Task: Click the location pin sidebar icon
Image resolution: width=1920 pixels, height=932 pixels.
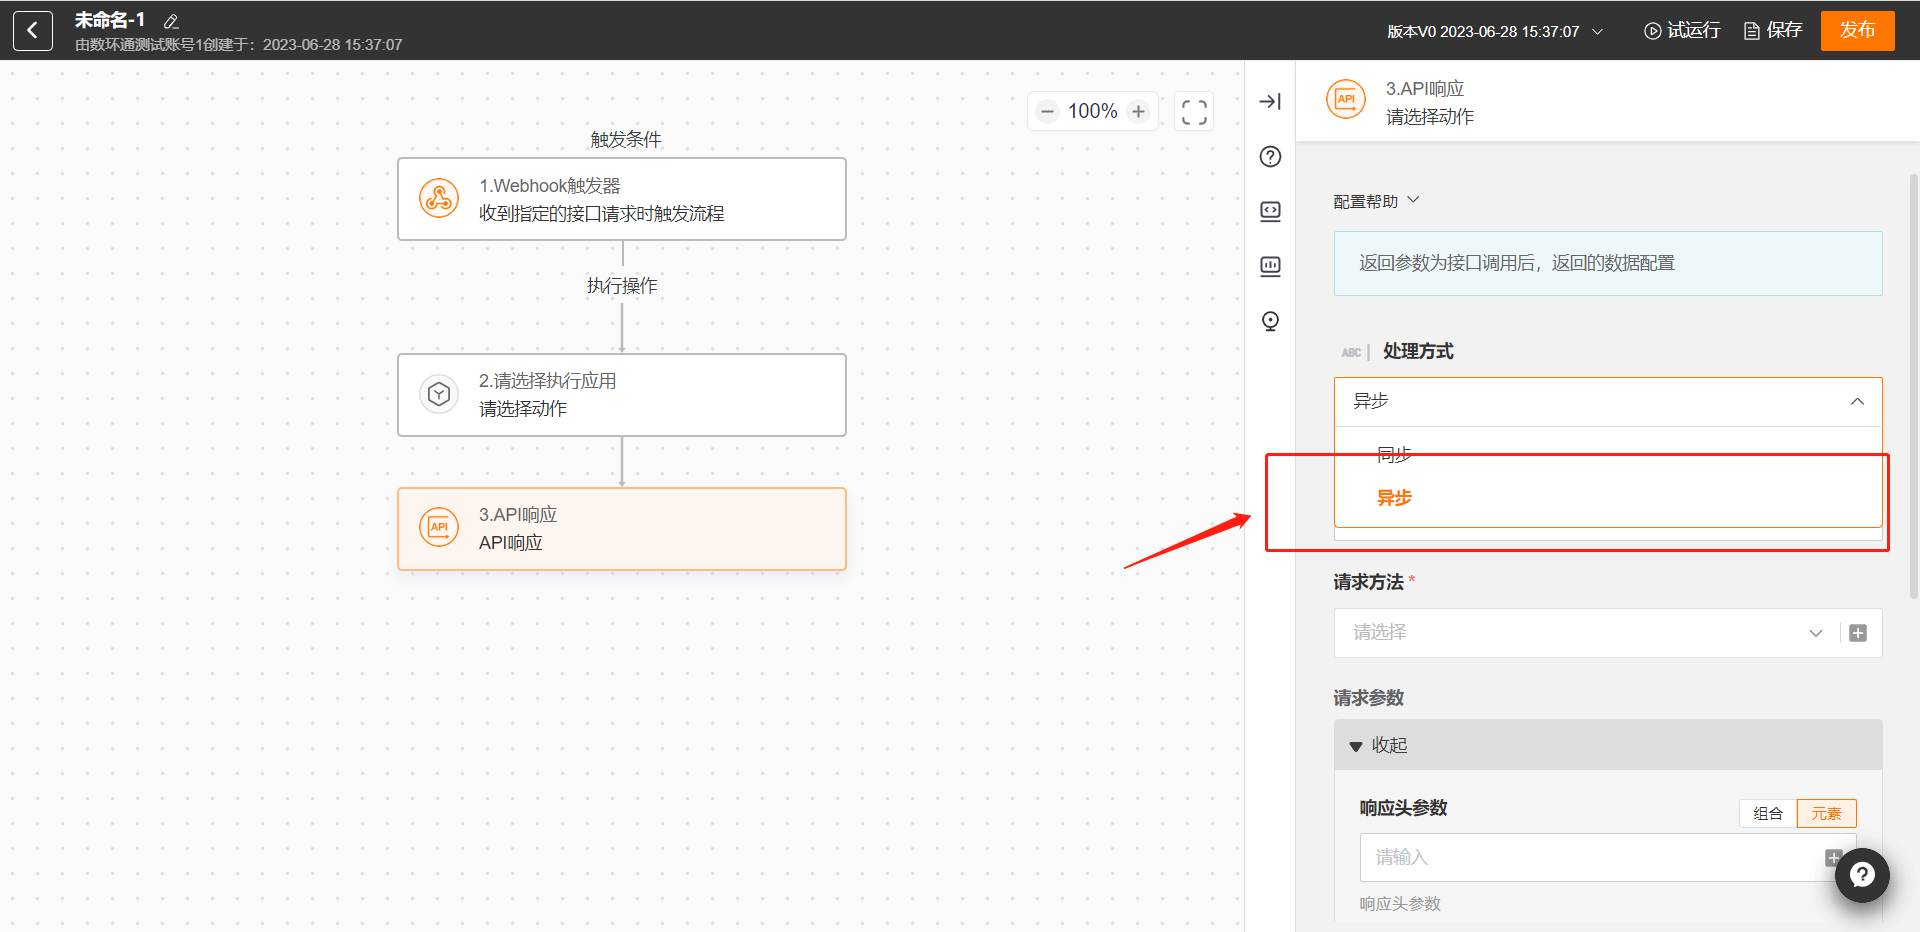Action: point(1270,321)
